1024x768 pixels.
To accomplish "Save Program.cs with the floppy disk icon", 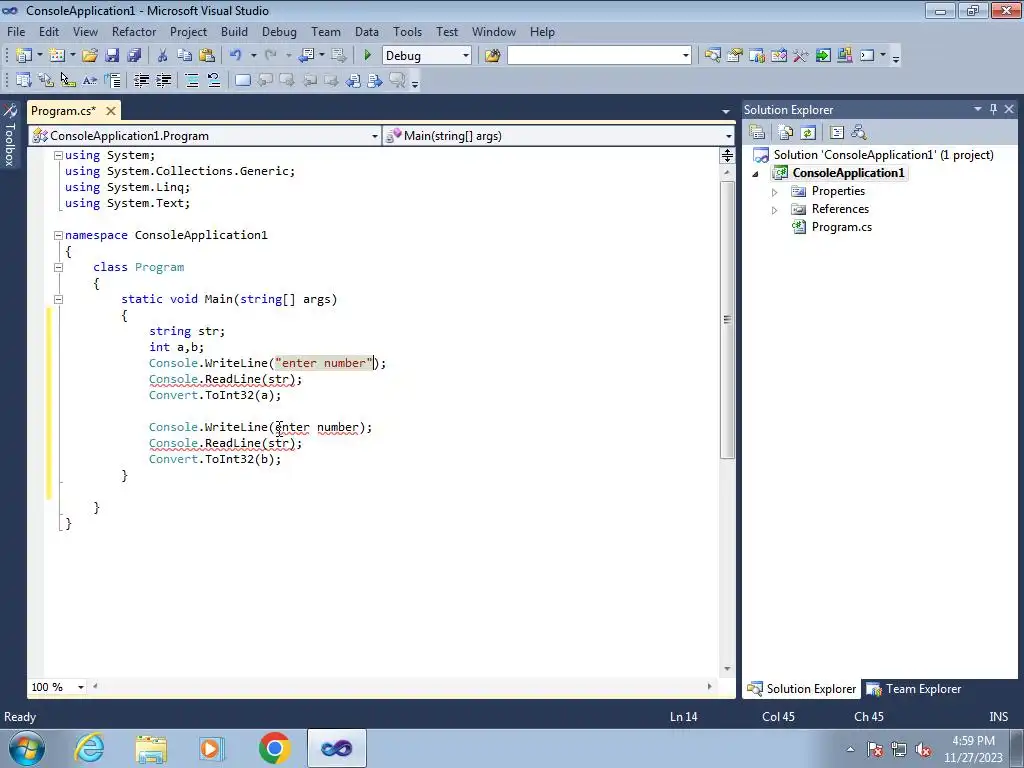I will point(112,56).
